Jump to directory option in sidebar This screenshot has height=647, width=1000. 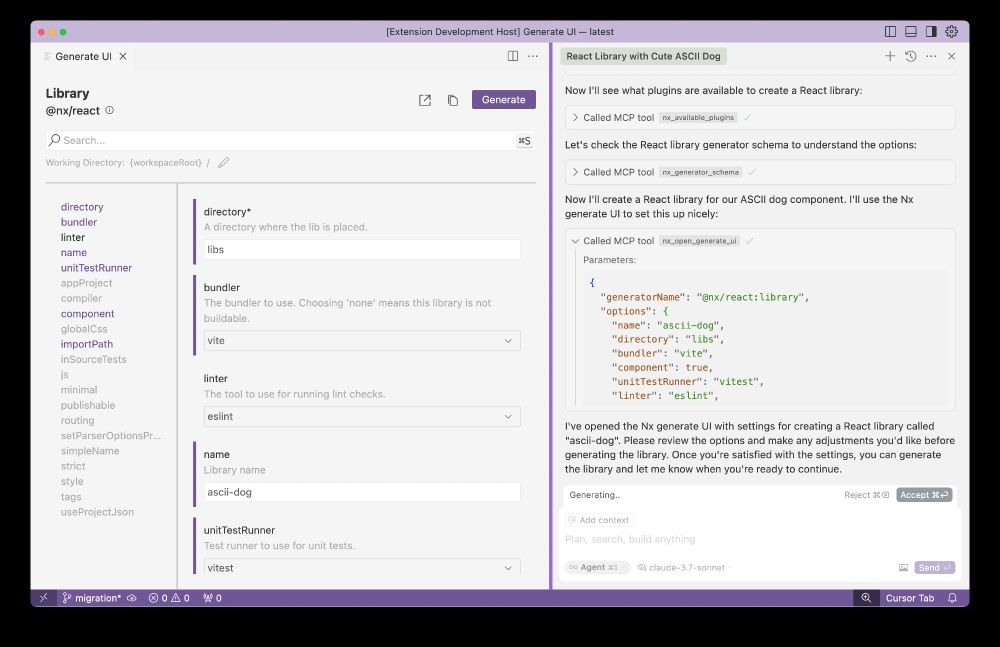(82, 207)
